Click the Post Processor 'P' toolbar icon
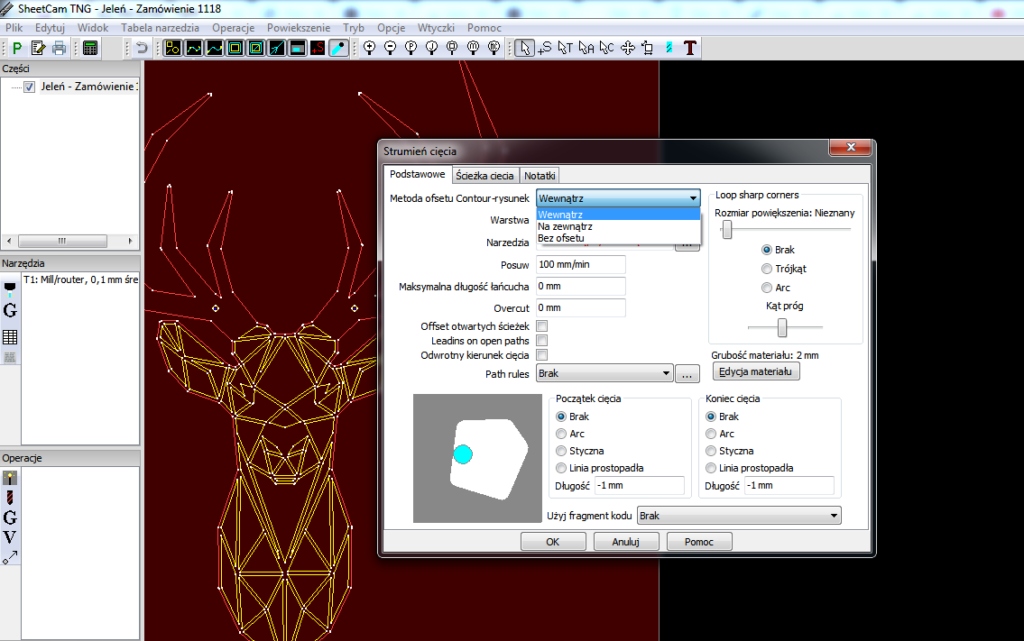1024x641 pixels. click(x=17, y=48)
